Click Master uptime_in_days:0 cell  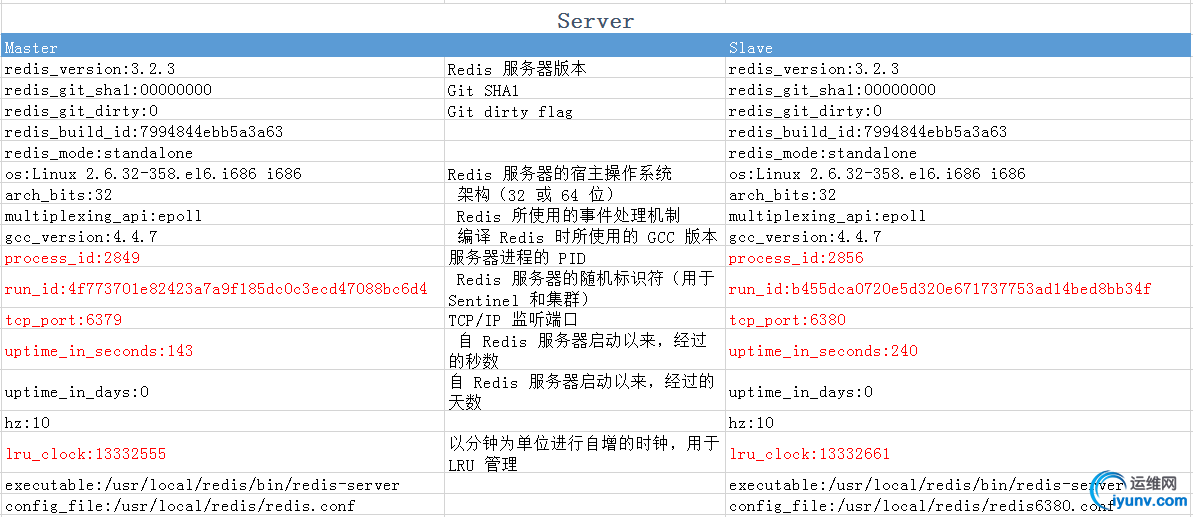[x=222, y=392]
